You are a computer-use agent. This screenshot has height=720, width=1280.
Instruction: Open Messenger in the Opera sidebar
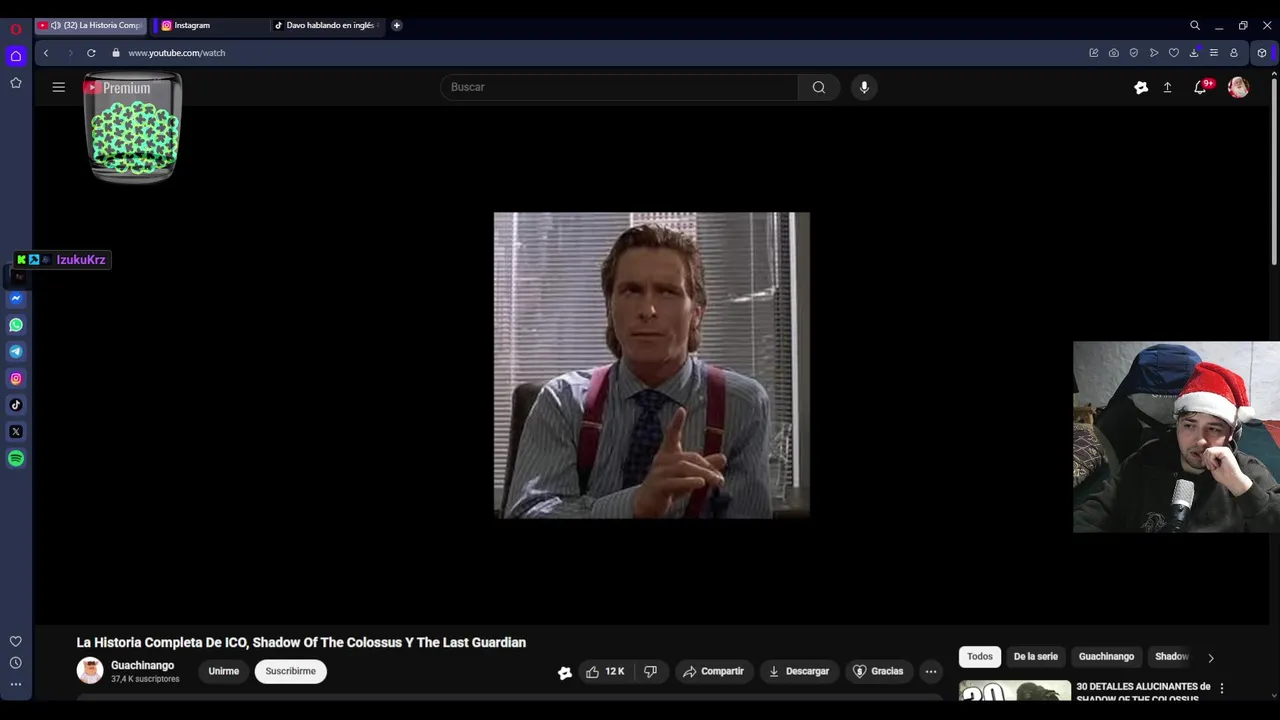click(x=16, y=298)
